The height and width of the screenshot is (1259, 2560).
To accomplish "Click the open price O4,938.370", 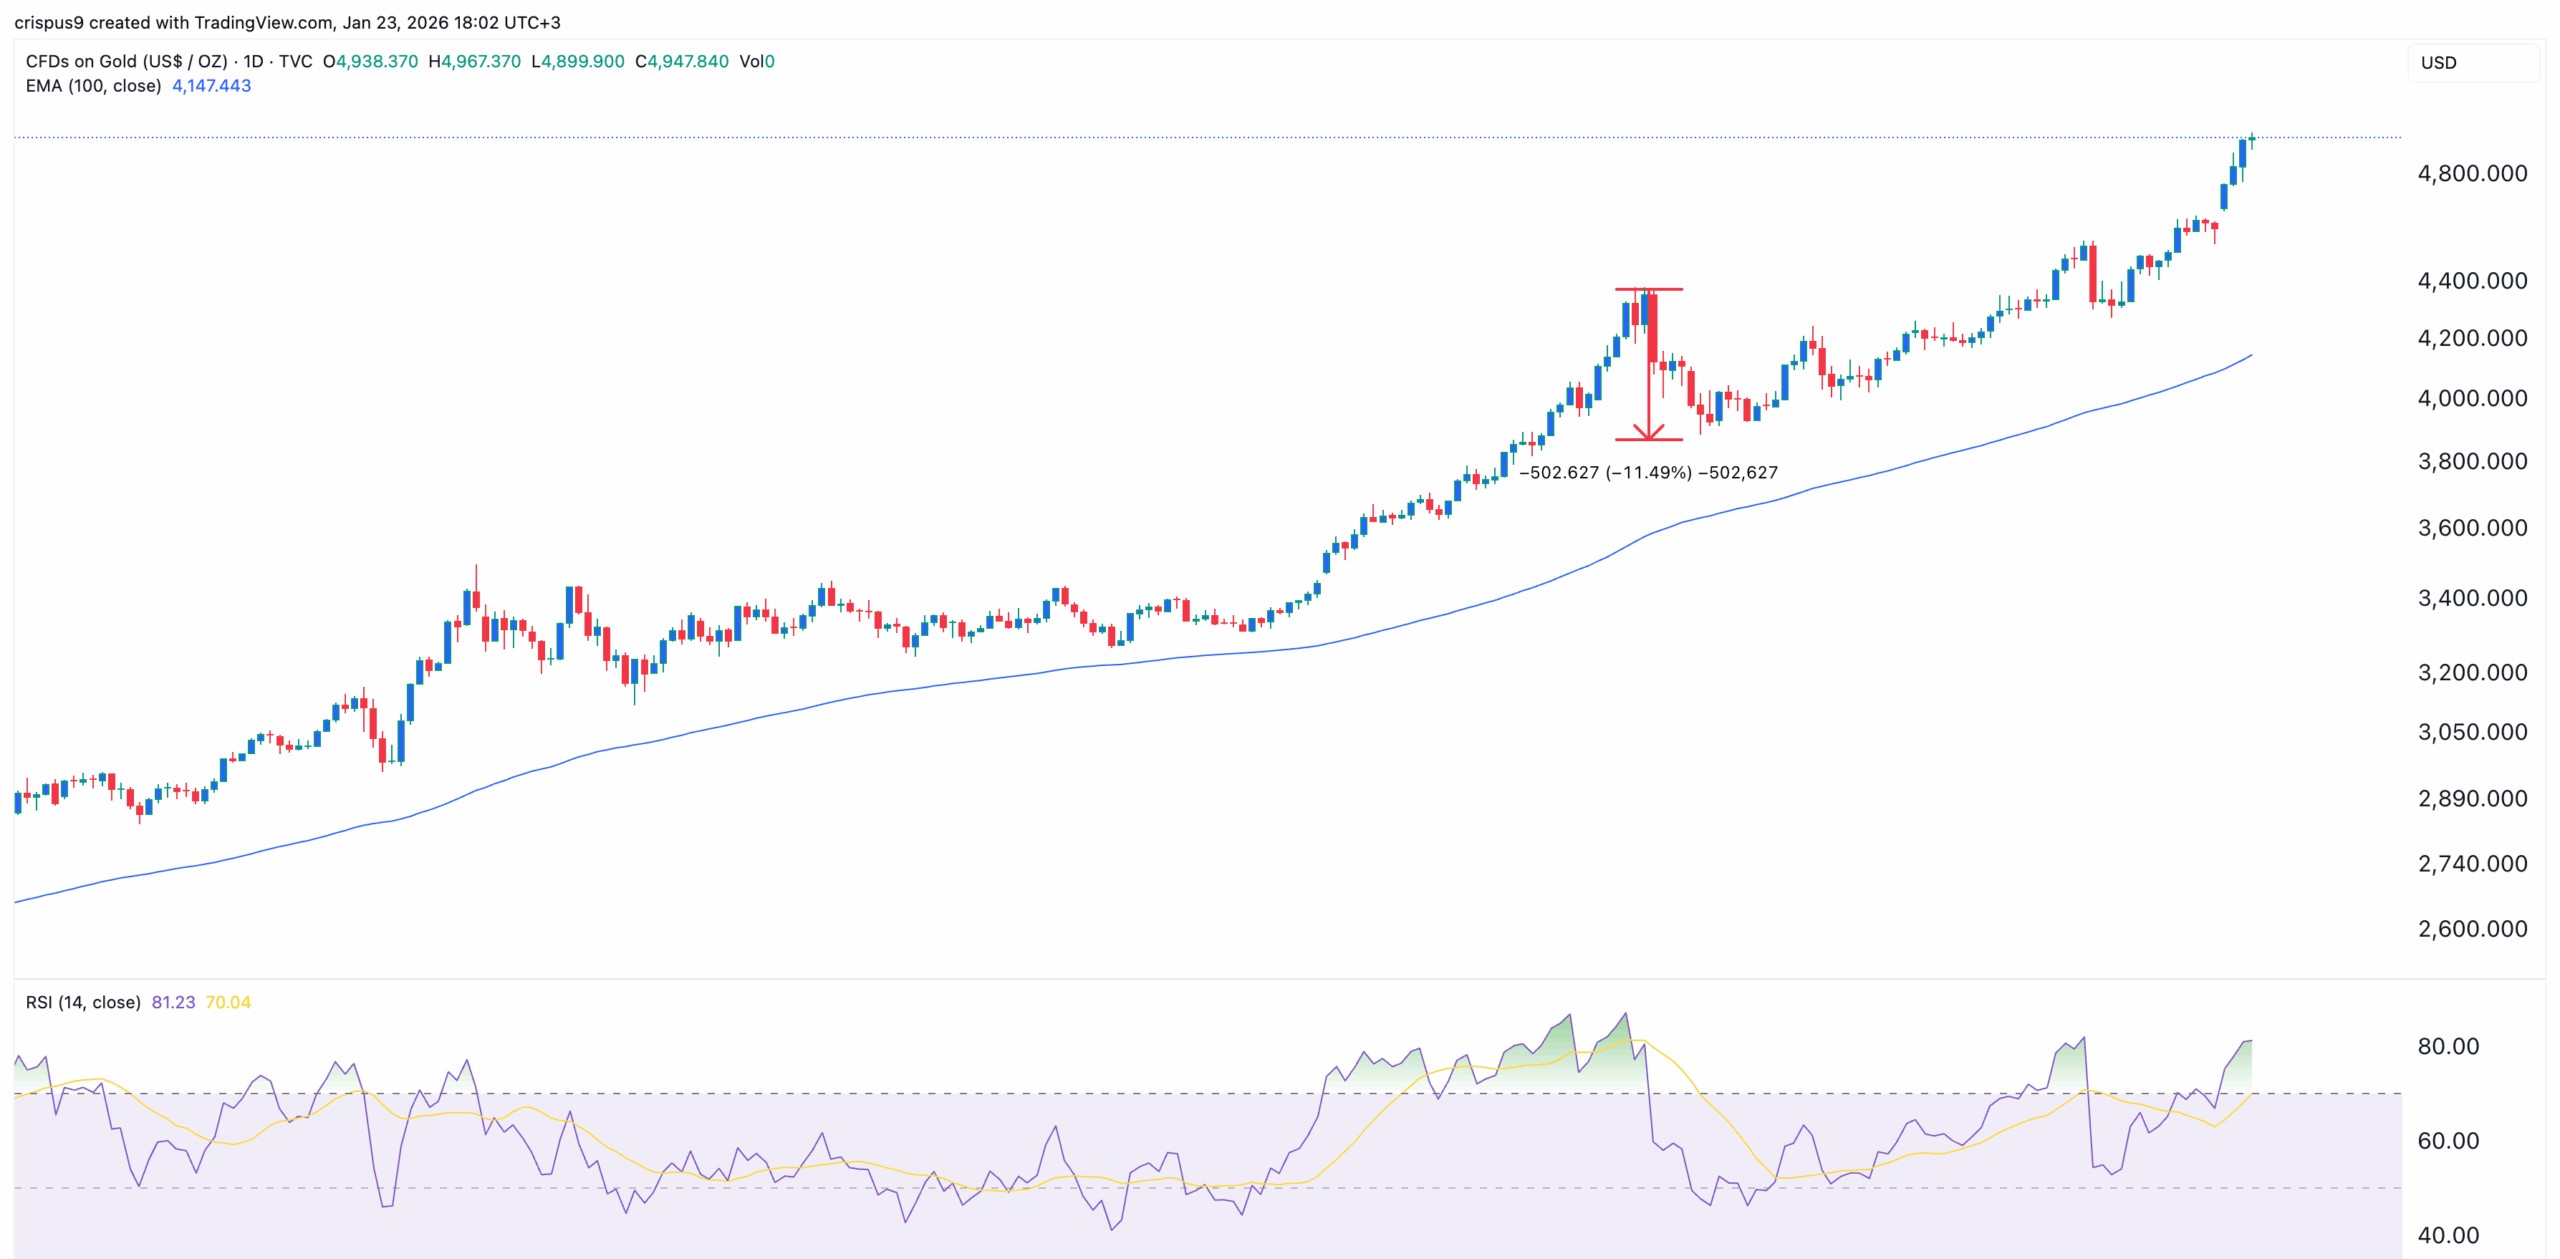I will pyautogui.click(x=370, y=61).
